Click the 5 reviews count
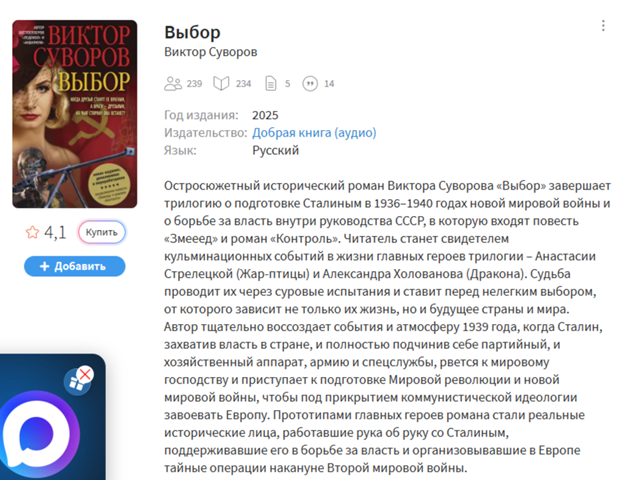Screen dimensions: 623x480 point(287,84)
